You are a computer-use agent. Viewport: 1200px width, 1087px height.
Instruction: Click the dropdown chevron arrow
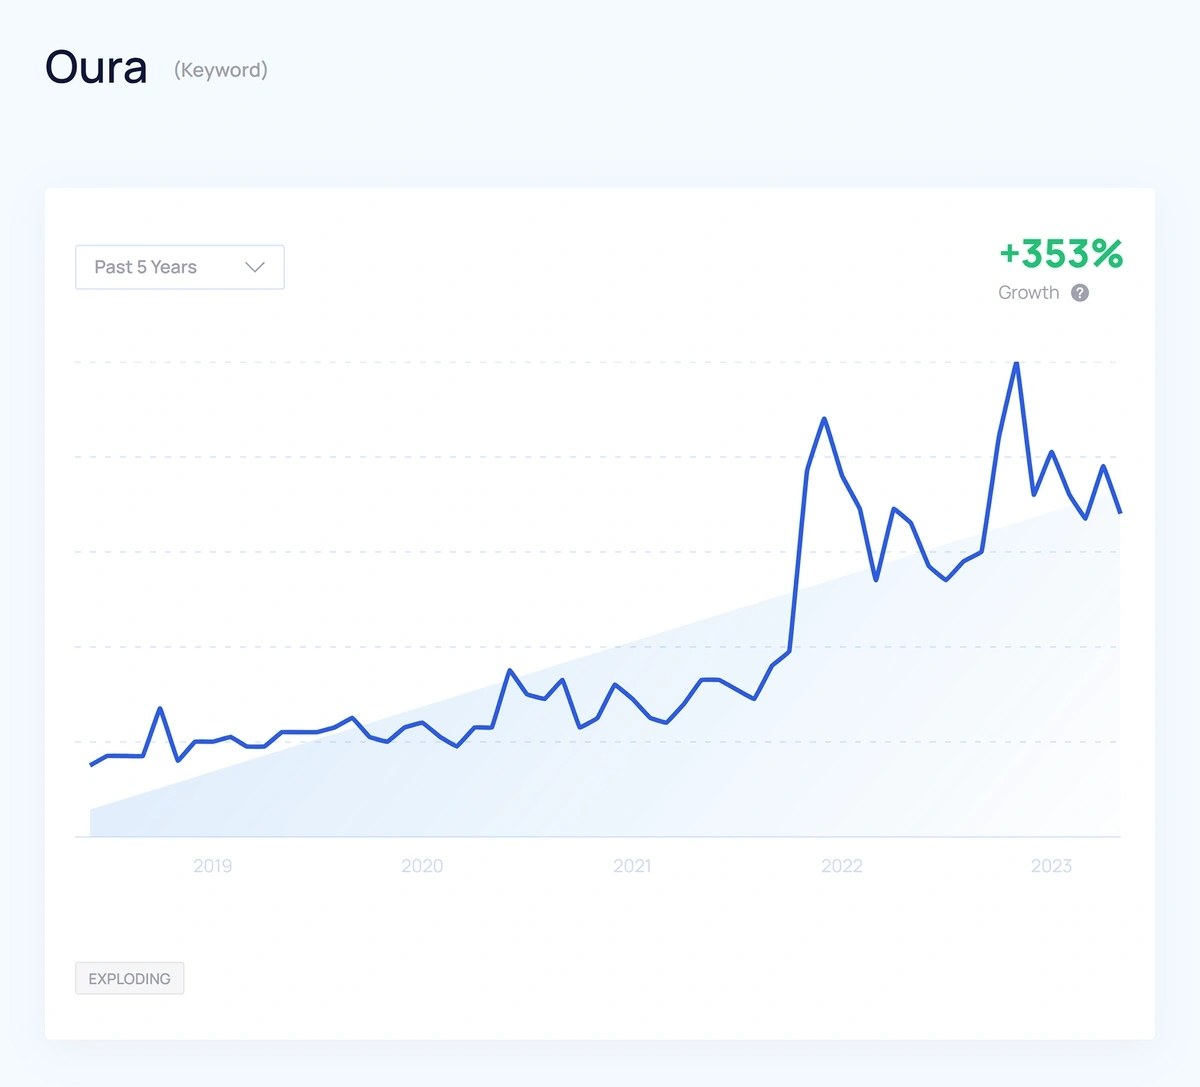tap(255, 267)
